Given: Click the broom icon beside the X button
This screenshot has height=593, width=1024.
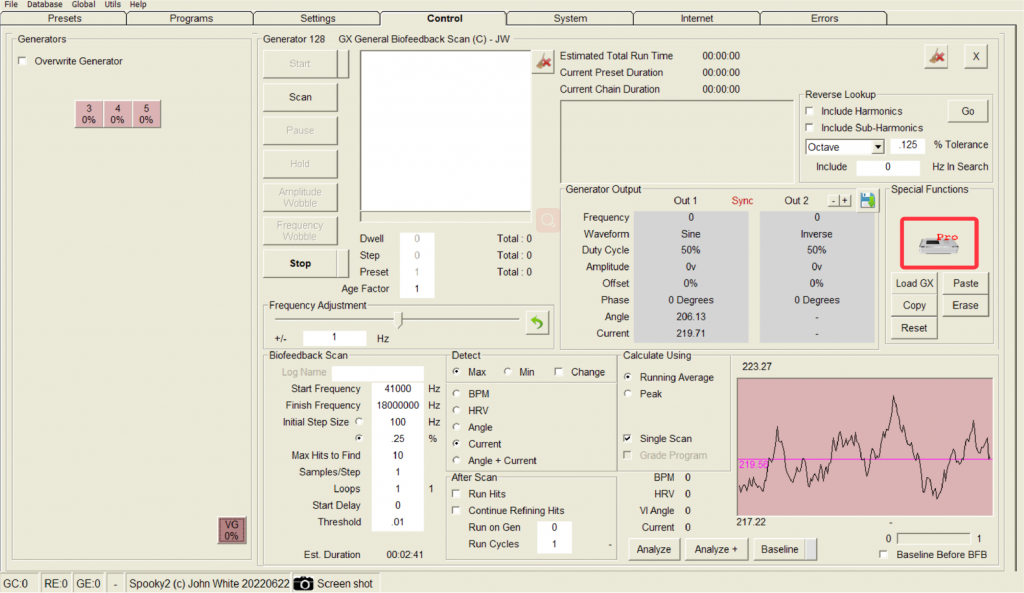Looking at the screenshot, I should pos(936,57).
